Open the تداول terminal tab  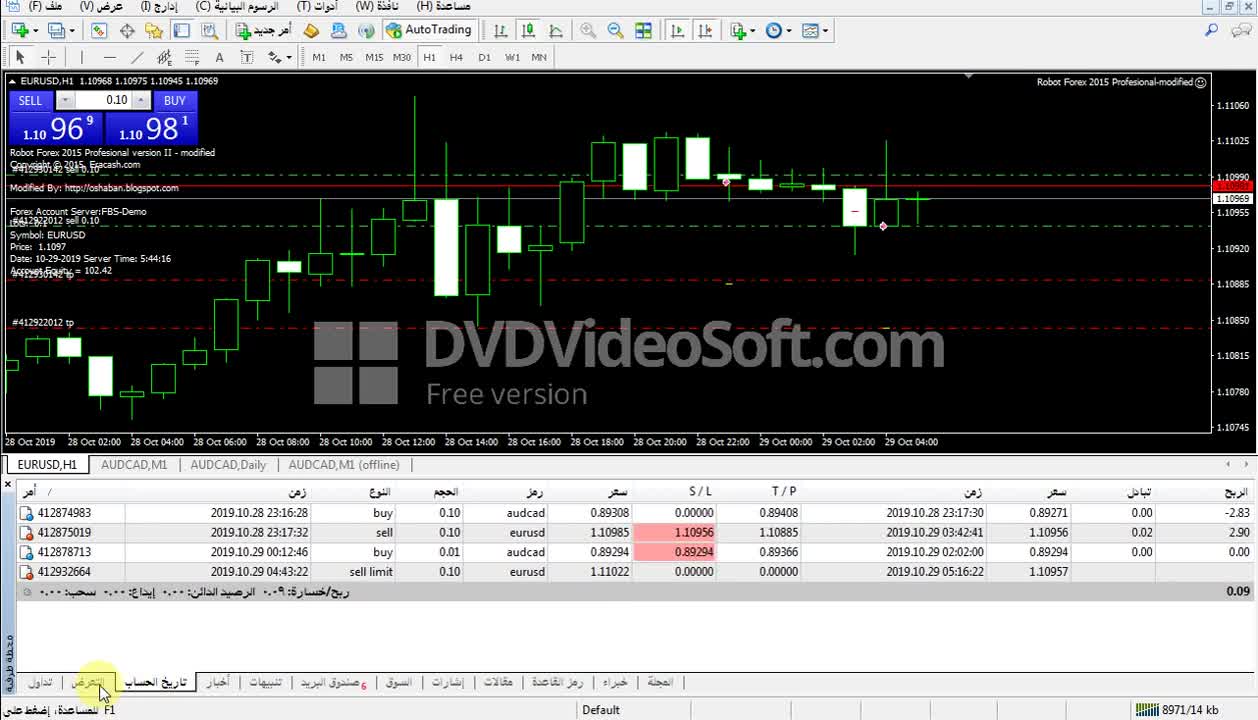(x=40, y=682)
